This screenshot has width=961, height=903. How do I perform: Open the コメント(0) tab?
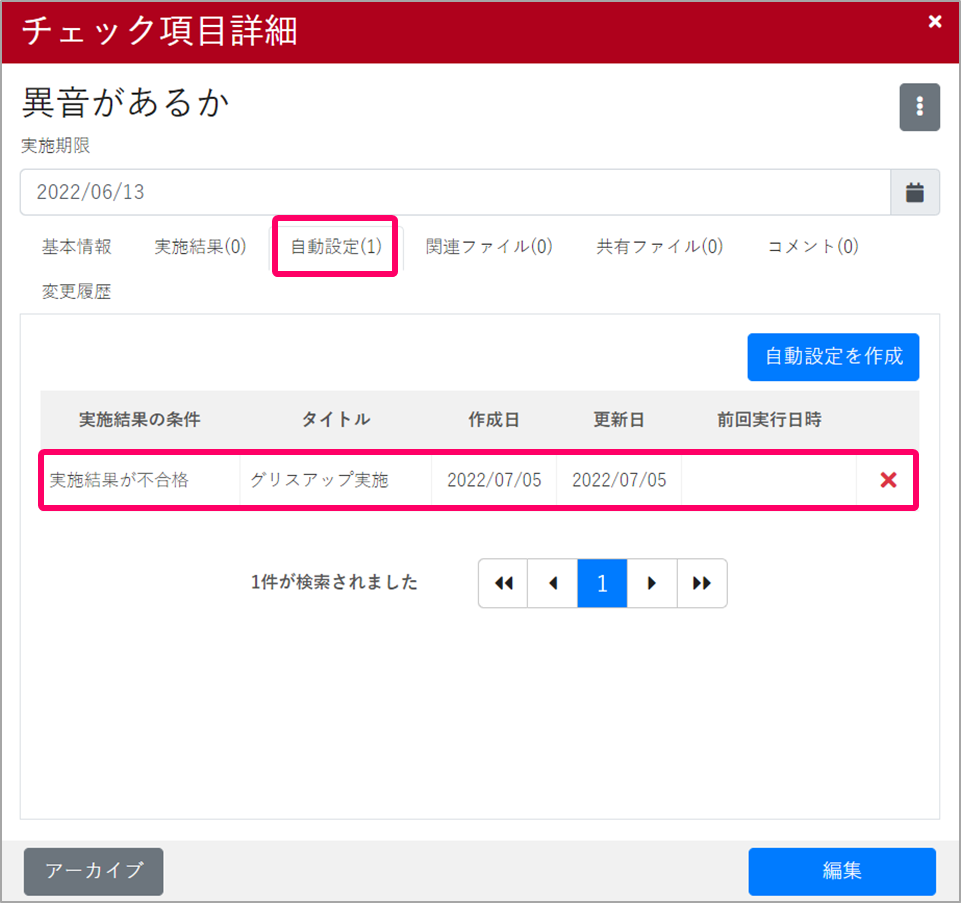[812, 246]
